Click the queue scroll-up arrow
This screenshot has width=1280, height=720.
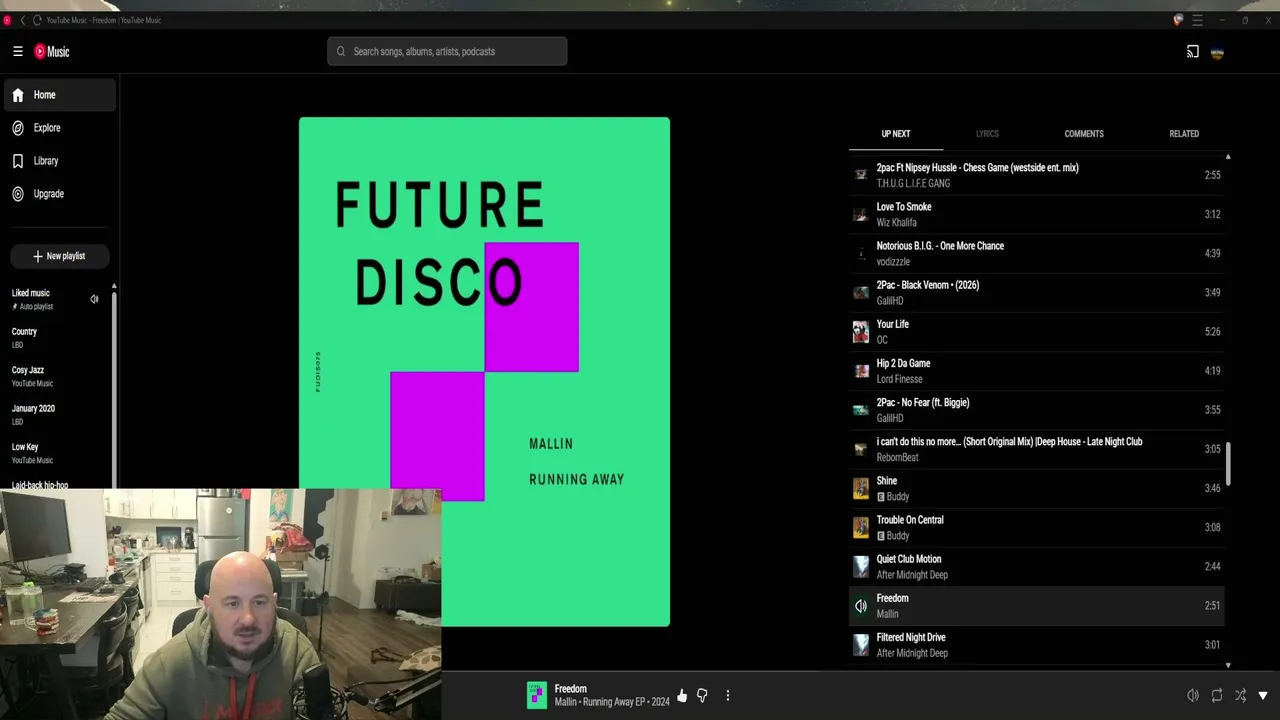tap(1228, 157)
